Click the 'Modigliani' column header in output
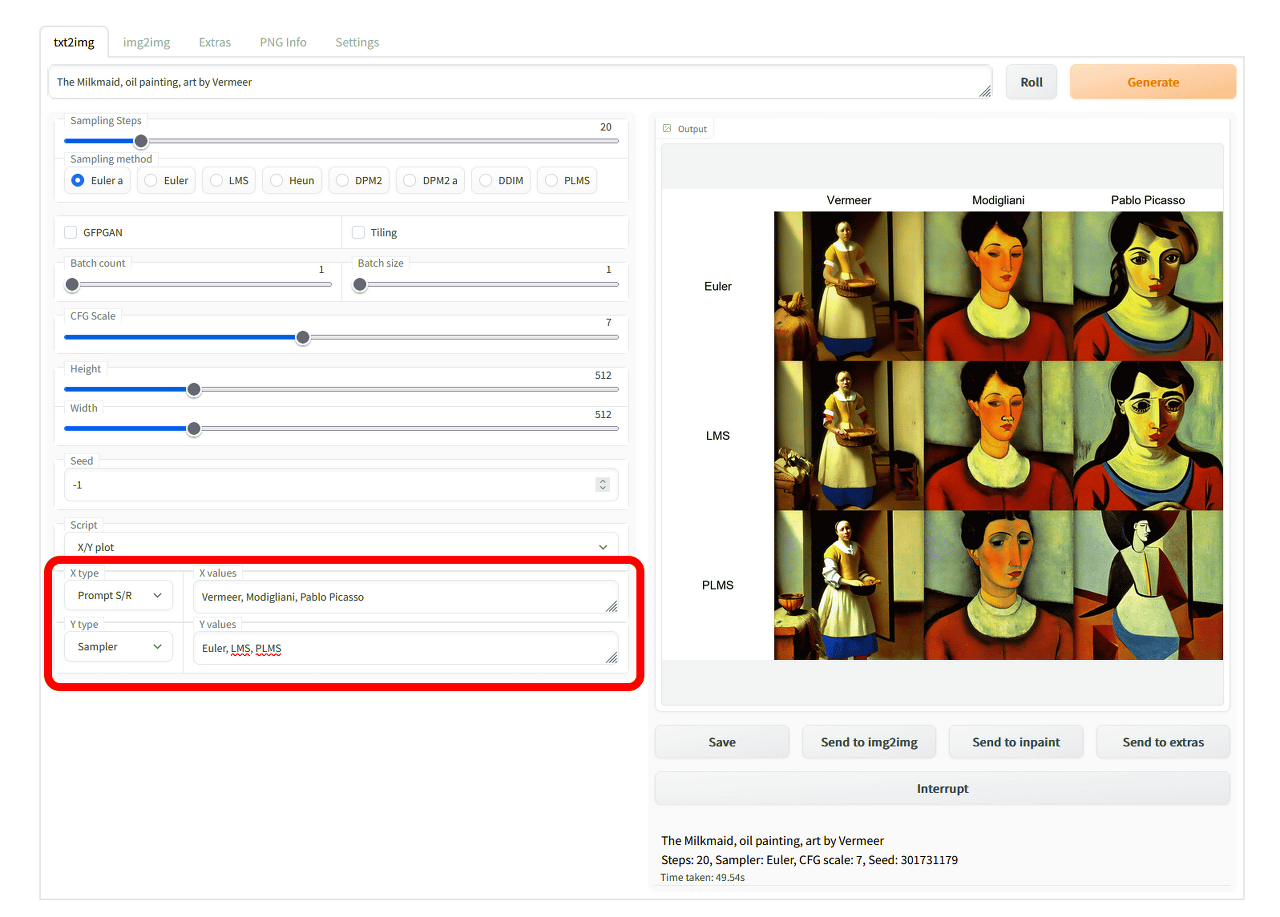1280x917 pixels. pos(998,200)
